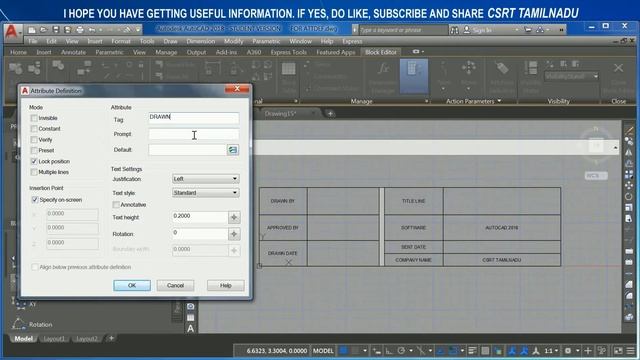Viewport: 640px width, 360px height.
Task: Click the Close Block Editor X icon
Action: click(618, 69)
